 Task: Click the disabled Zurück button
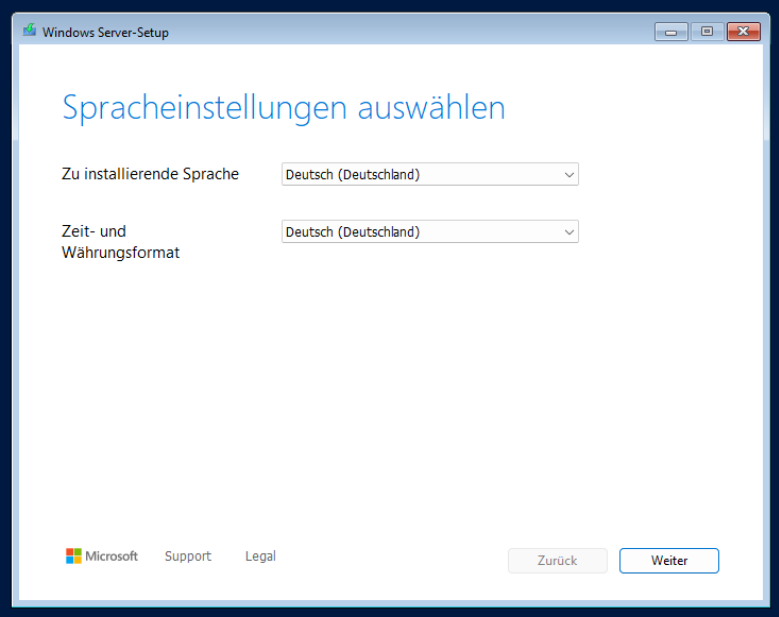tap(557, 560)
